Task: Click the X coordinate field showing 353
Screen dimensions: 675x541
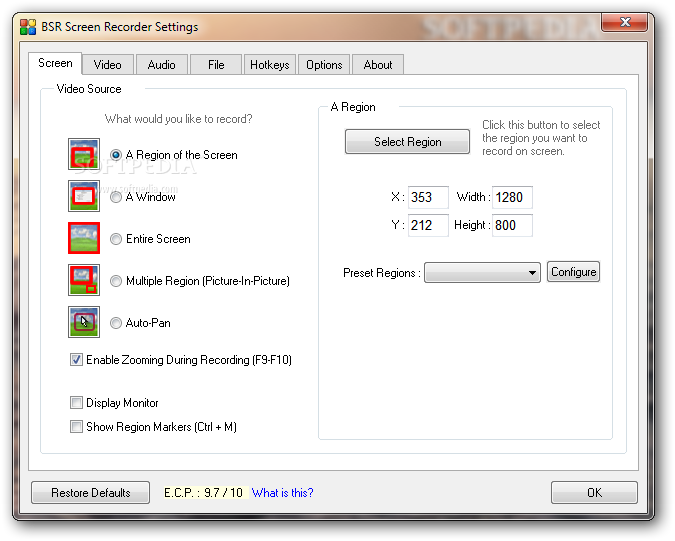Action: [428, 197]
